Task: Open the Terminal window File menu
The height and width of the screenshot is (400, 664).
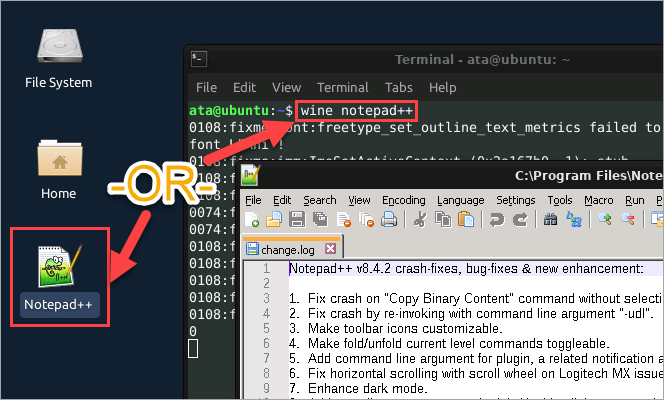Action: (206, 87)
